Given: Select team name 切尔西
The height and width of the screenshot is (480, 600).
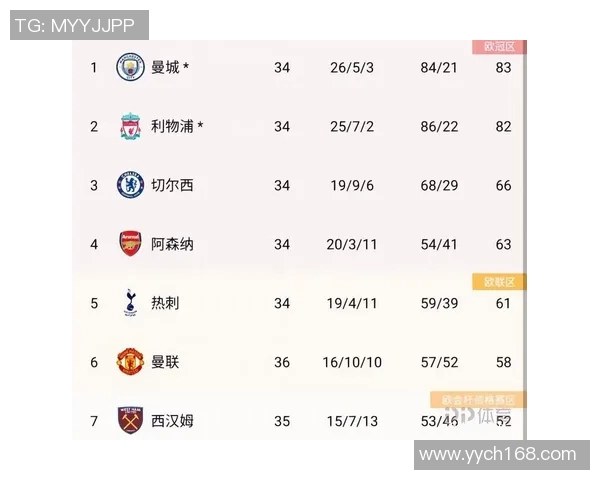Looking at the screenshot, I should [172, 185].
